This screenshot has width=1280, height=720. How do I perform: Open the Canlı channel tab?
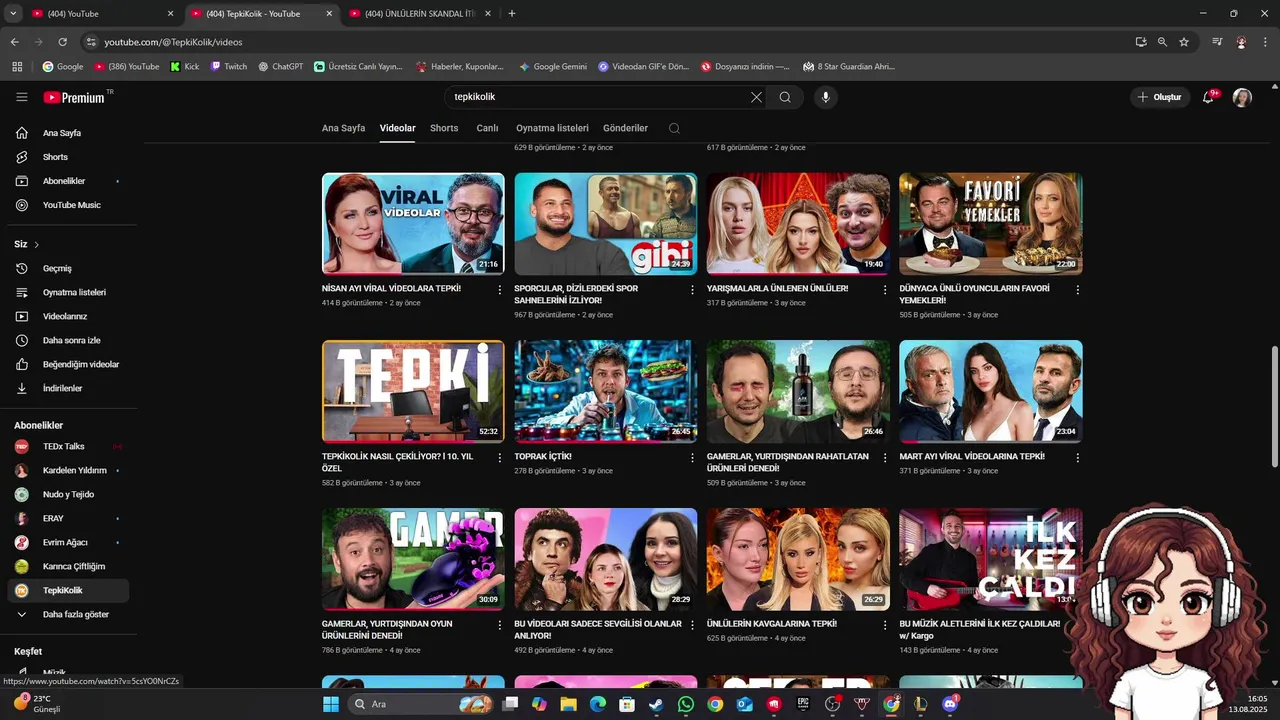(x=487, y=128)
